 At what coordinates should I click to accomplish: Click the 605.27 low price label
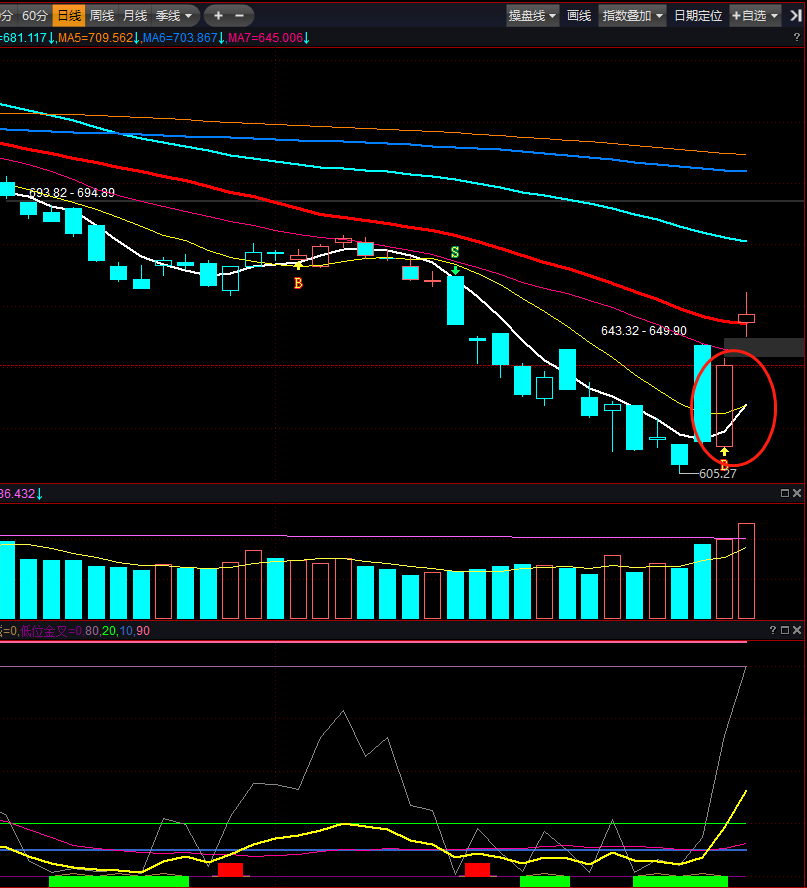(x=718, y=474)
